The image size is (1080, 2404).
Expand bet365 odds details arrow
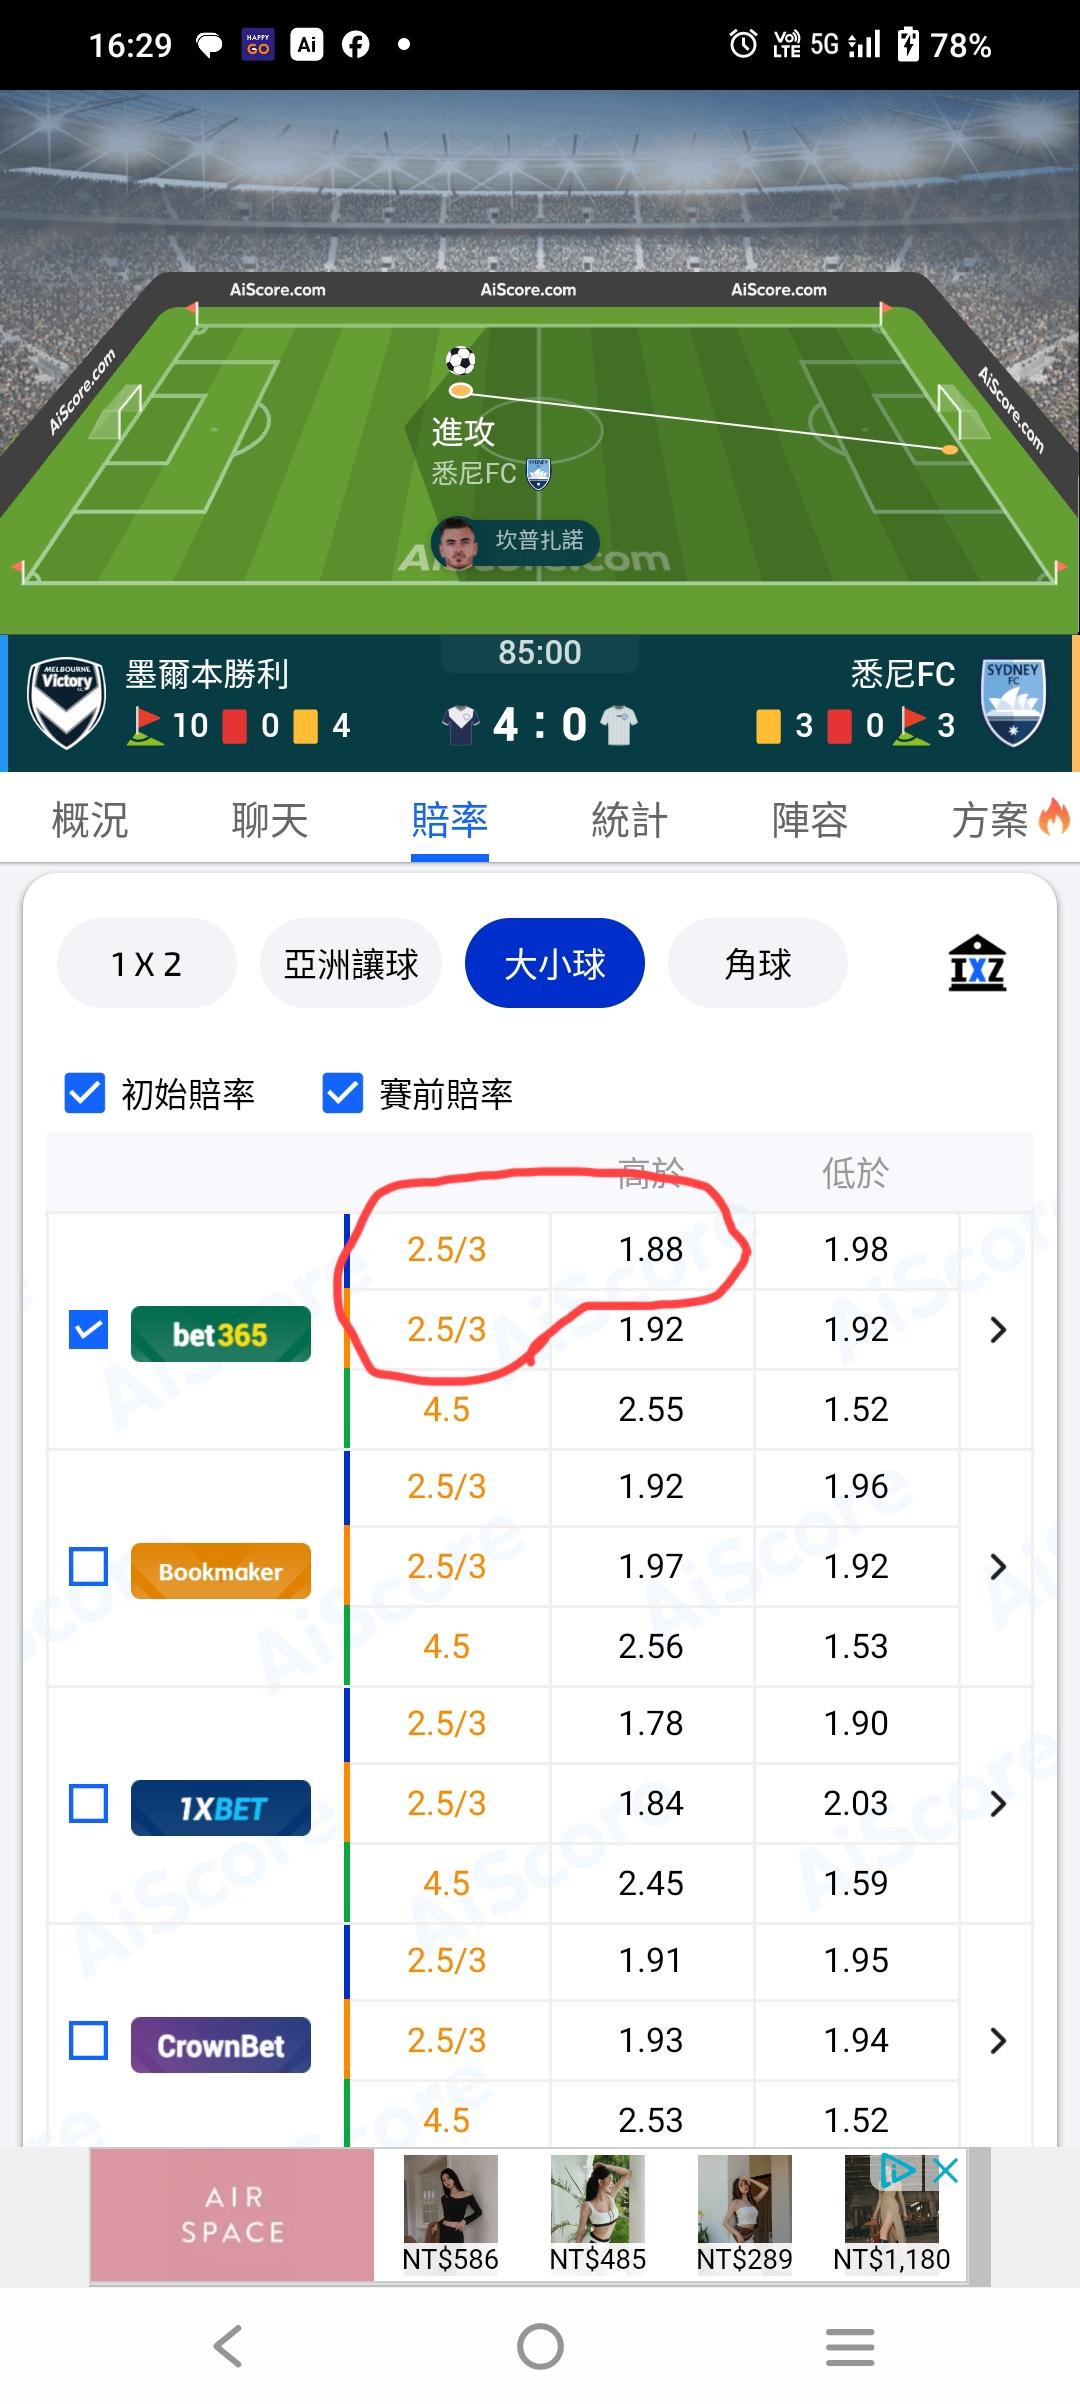(x=997, y=1330)
